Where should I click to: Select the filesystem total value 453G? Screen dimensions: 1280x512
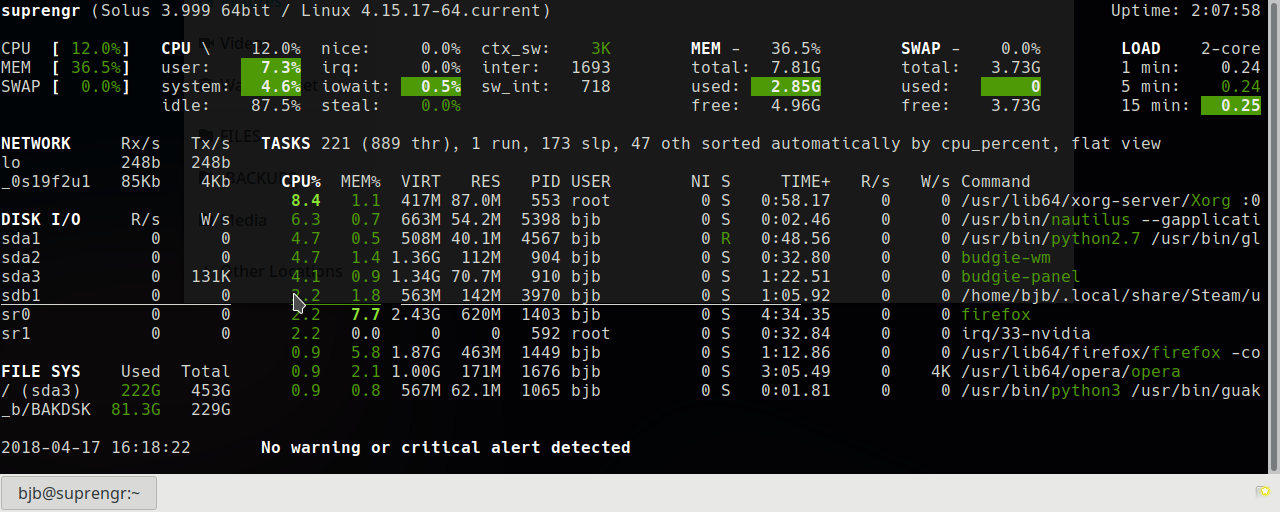click(x=211, y=390)
